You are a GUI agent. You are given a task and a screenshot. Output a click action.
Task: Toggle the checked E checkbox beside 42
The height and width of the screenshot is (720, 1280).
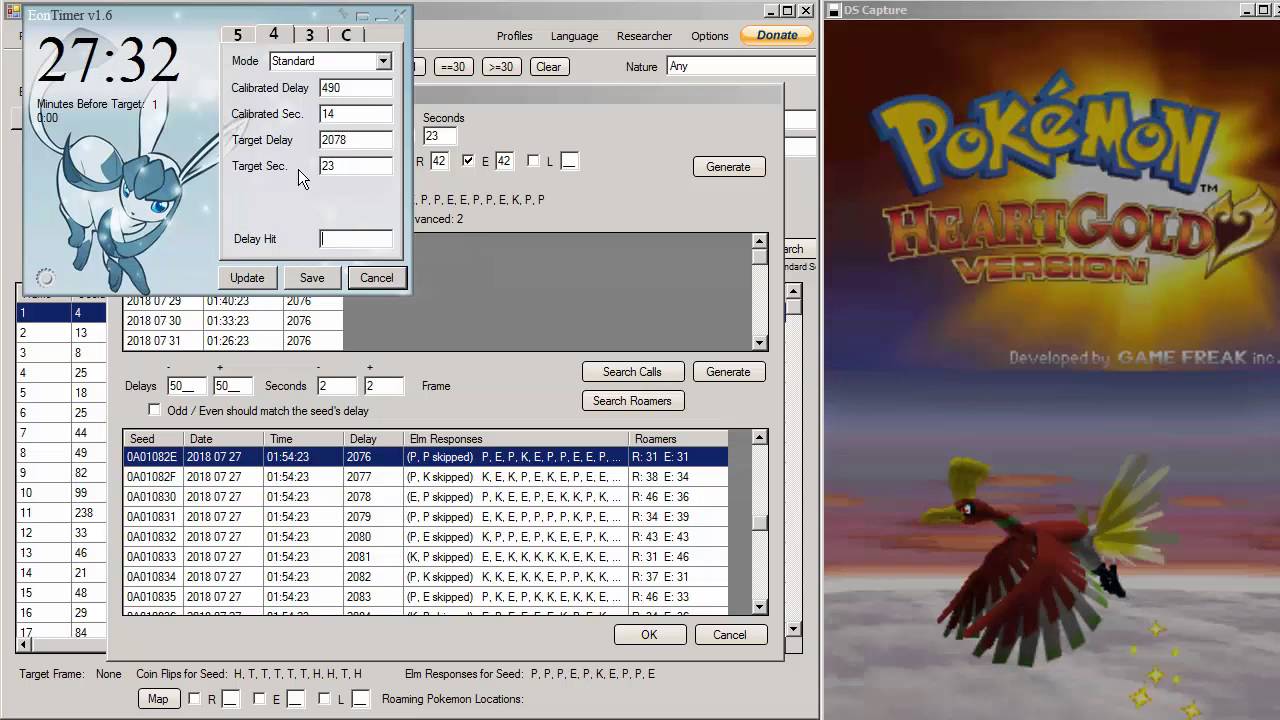tap(468, 161)
